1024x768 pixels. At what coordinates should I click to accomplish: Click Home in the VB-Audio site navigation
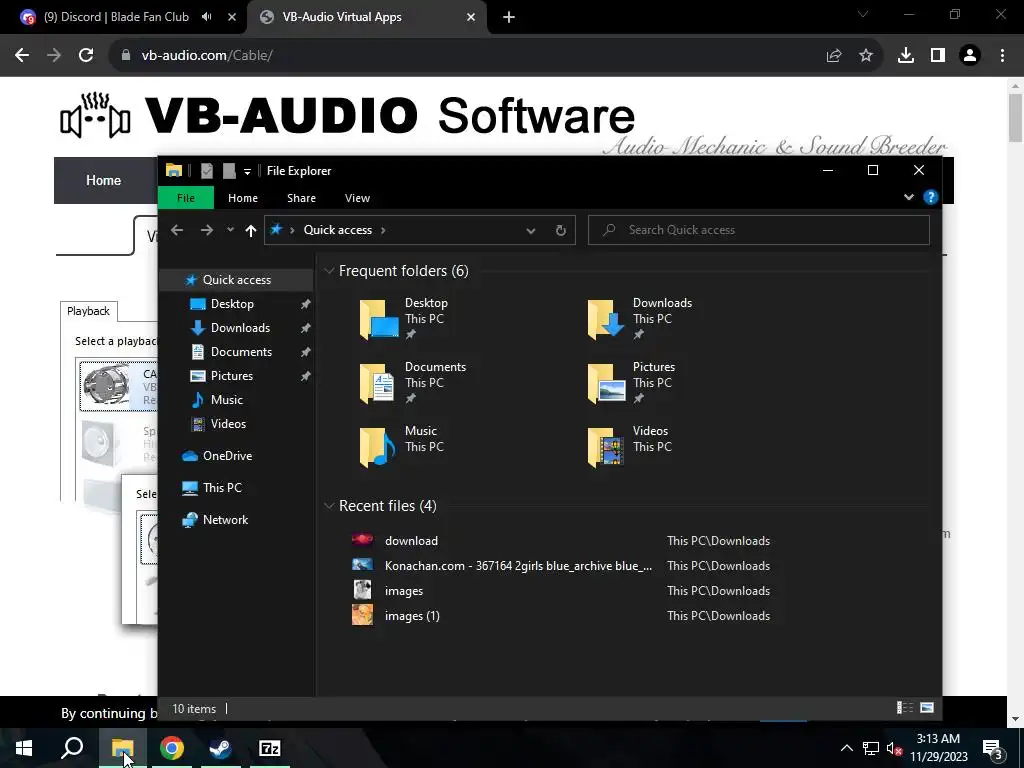point(103,180)
